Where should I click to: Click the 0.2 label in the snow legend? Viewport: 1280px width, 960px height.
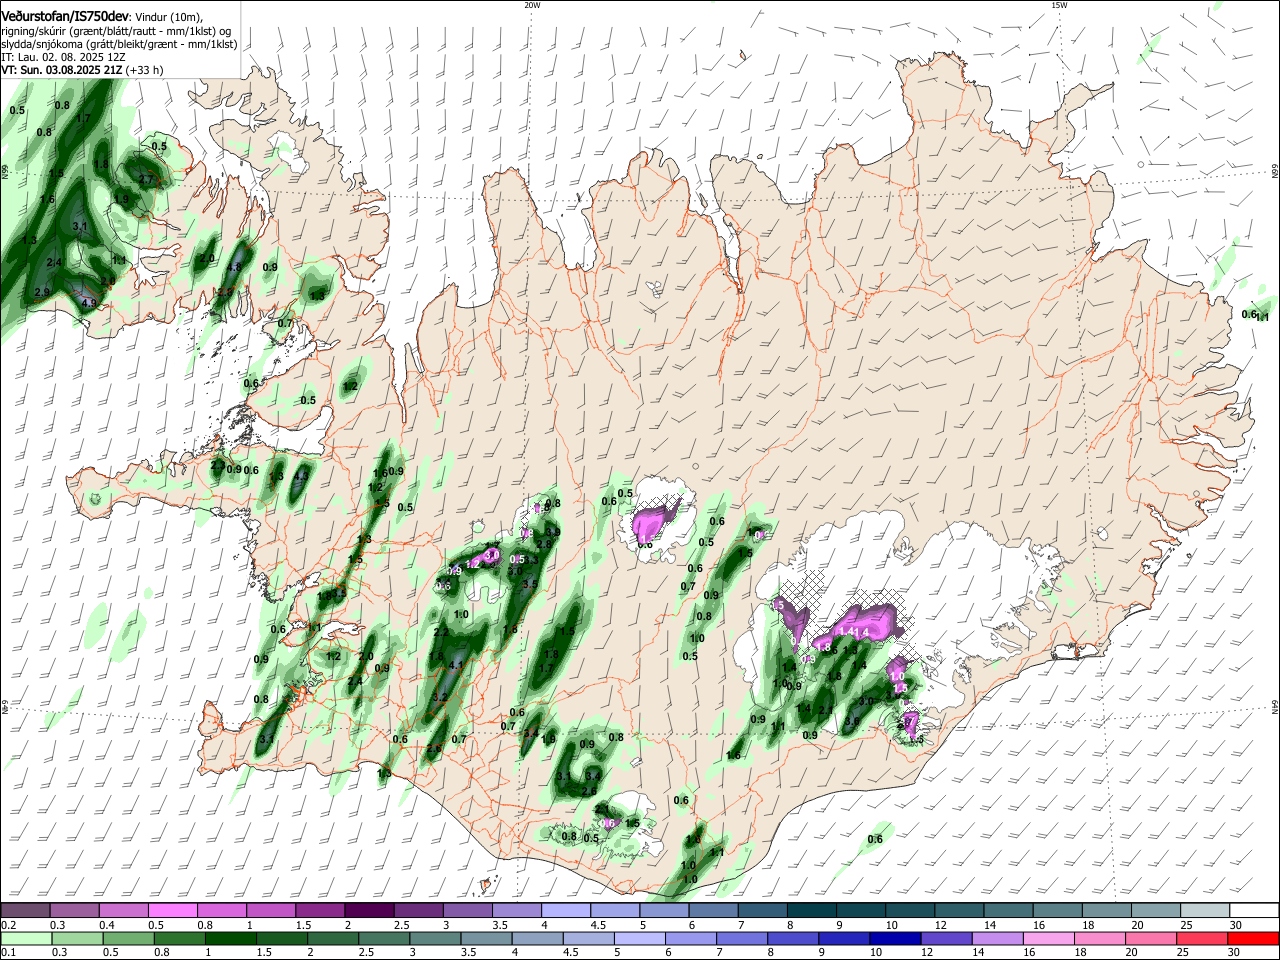[x=8, y=925]
